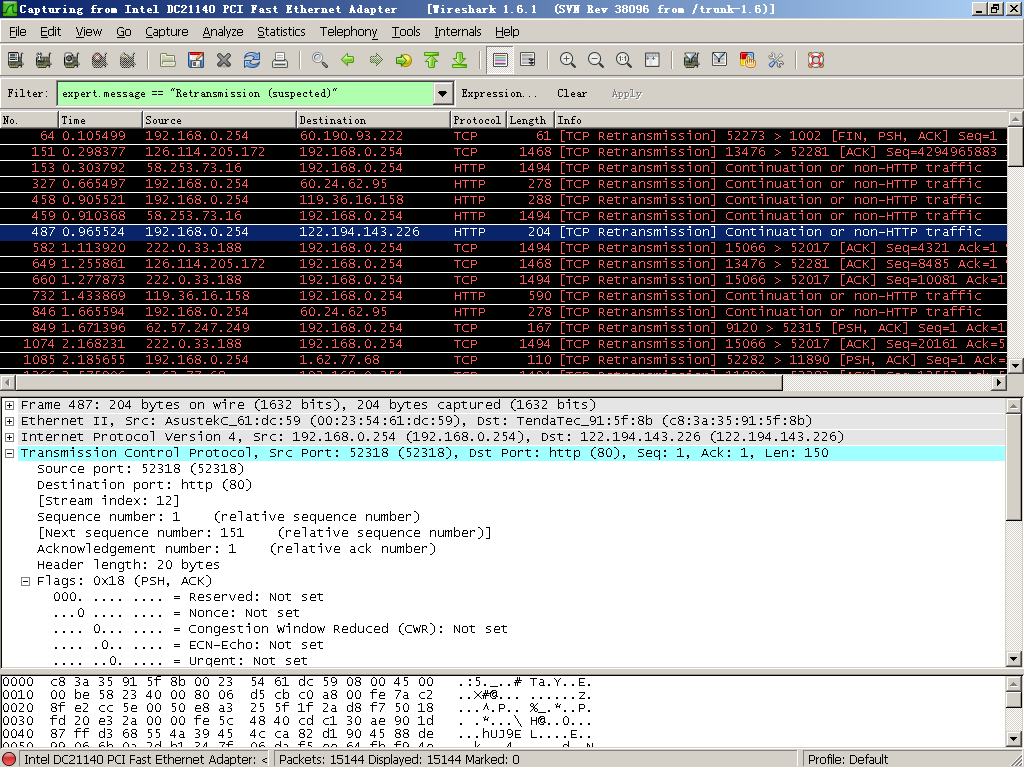Expand the Ethernet II tree node
Image resolution: width=1024 pixels, height=768 pixels.
pyautogui.click(x=10, y=421)
